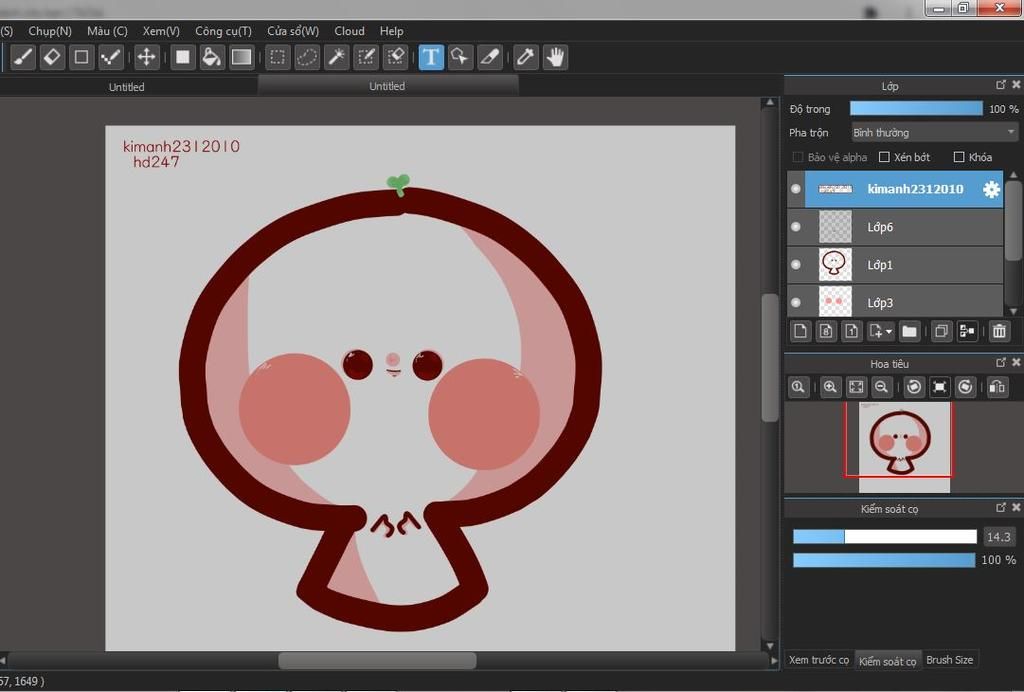Open the Công cụ(T) menu
The image size is (1024, 692).
pos(223,31)
